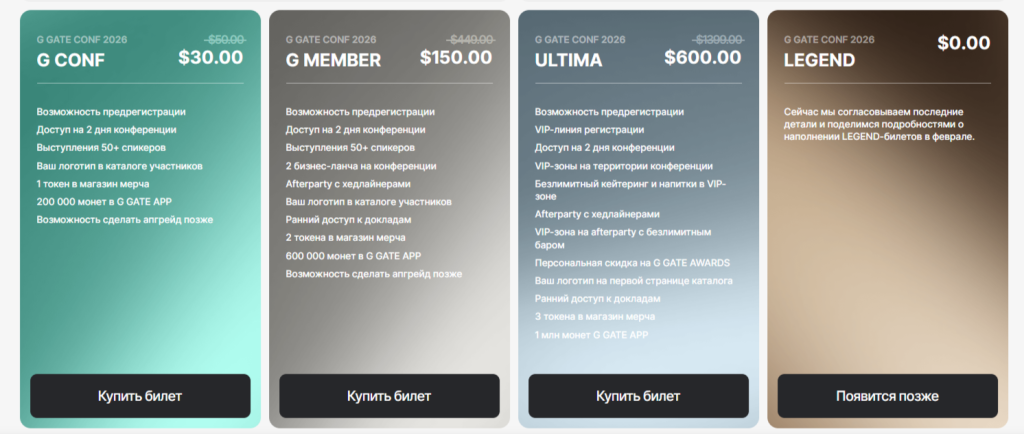Select "Персональная скидка на G GATE AWARDS" line

click(x=632, y=263)
